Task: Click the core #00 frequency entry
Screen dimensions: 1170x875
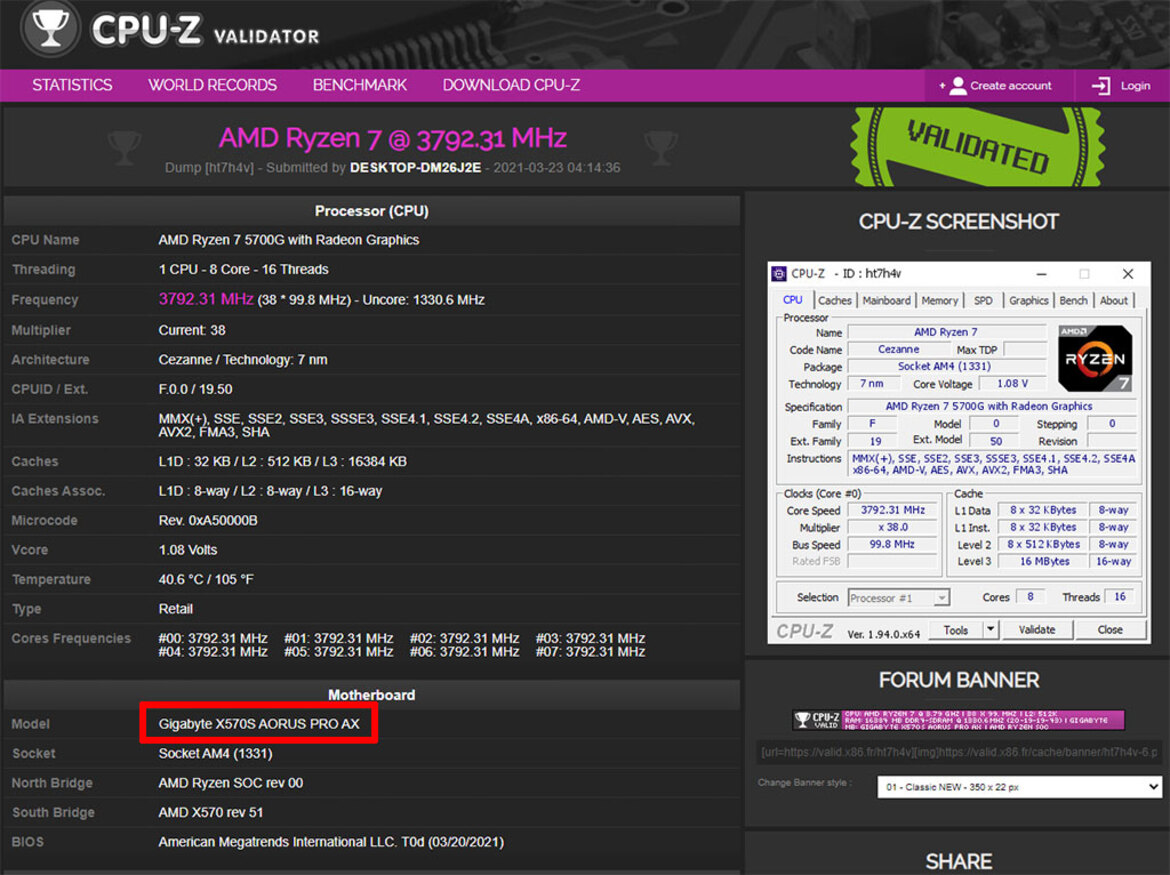Action: 213,639
